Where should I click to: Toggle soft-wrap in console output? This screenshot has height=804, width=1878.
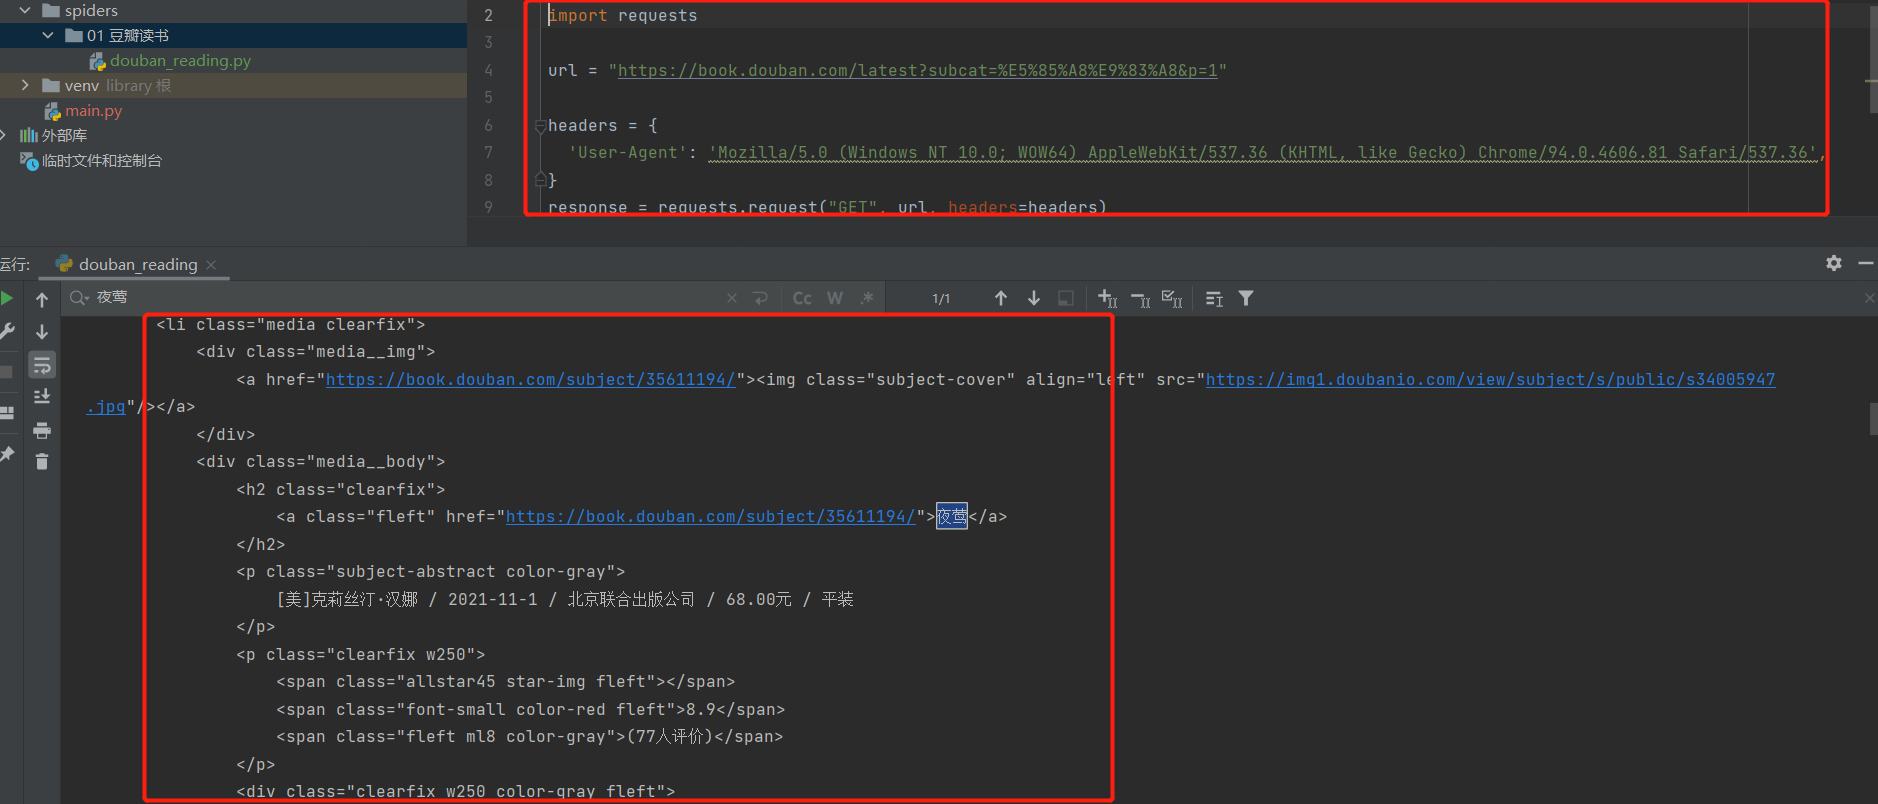42,365
